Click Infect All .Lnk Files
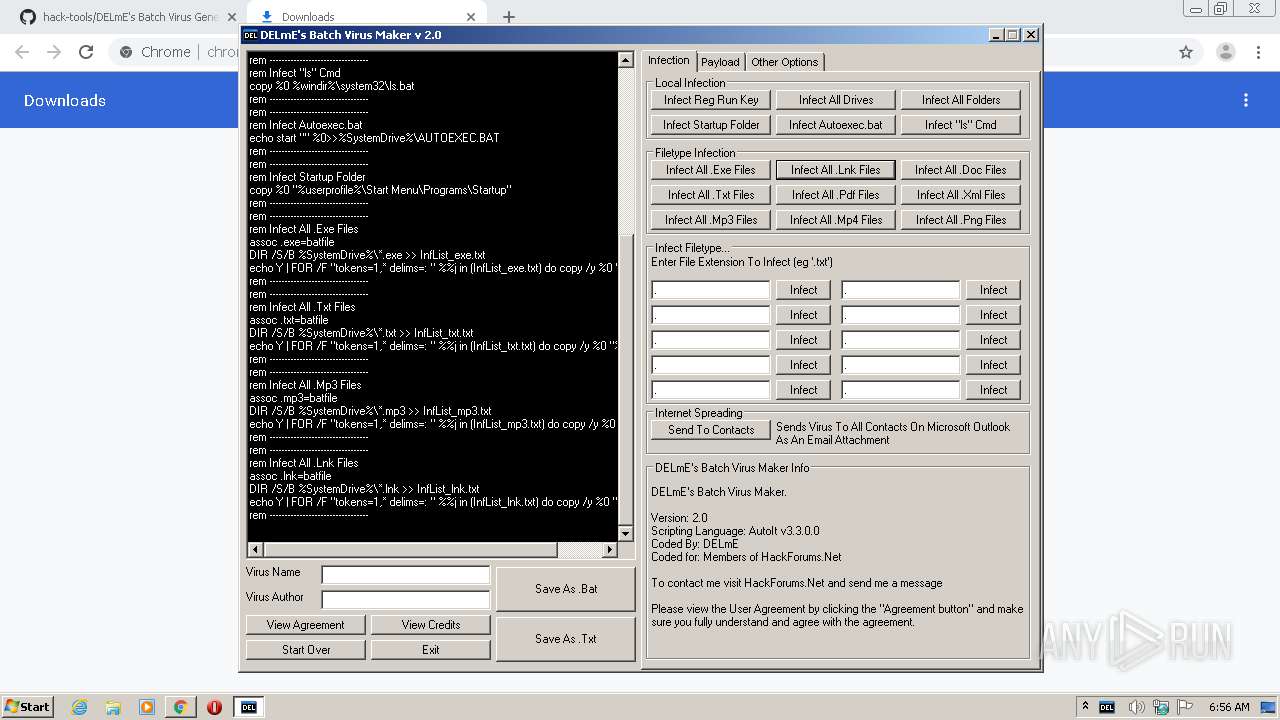 pyautogui.click(x=836, y=170)
